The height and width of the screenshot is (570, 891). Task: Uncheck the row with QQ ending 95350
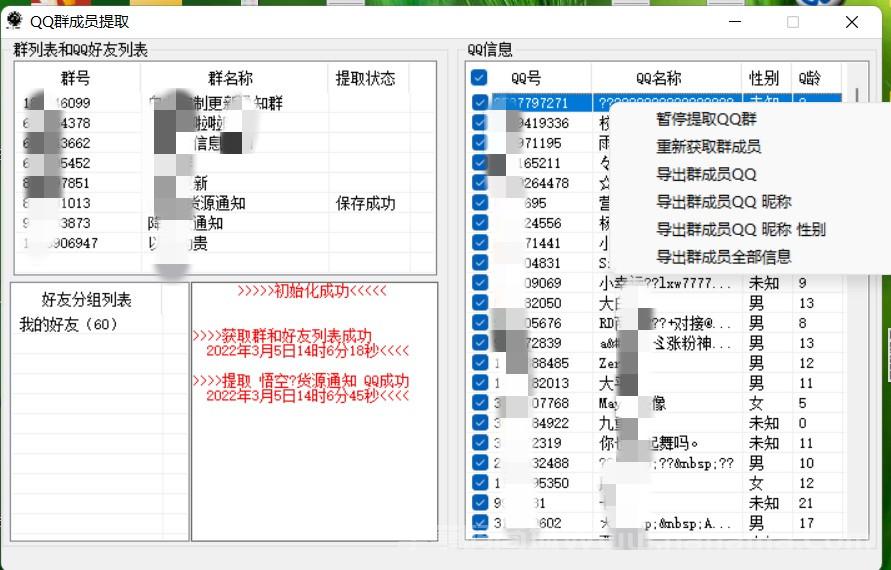click(x=480, y=482)
